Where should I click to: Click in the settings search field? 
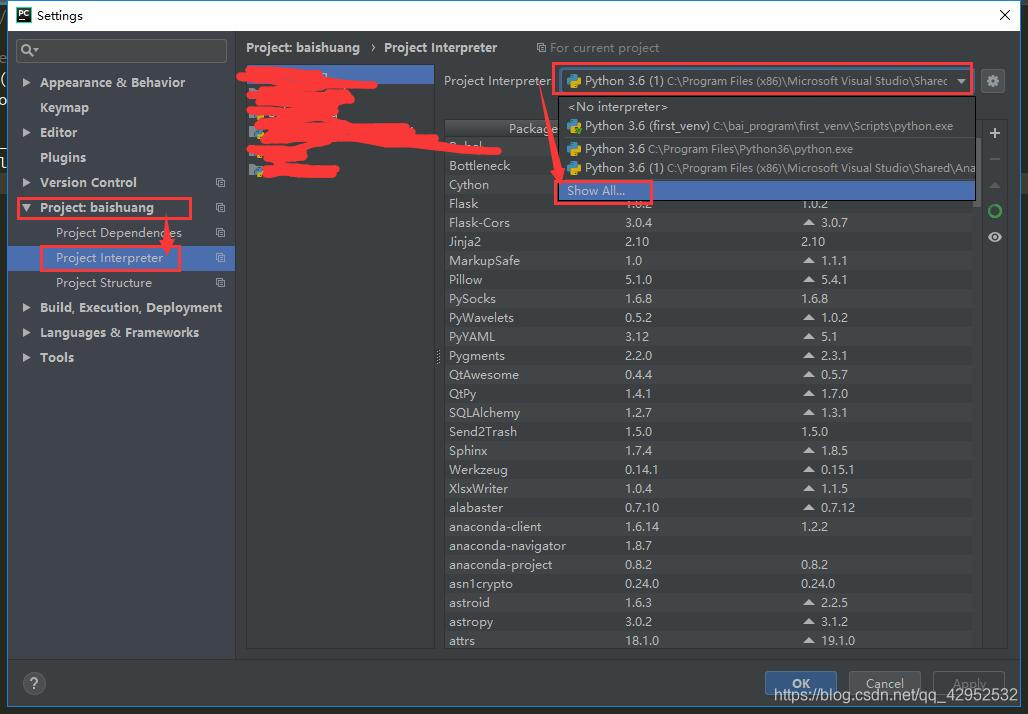122,50
